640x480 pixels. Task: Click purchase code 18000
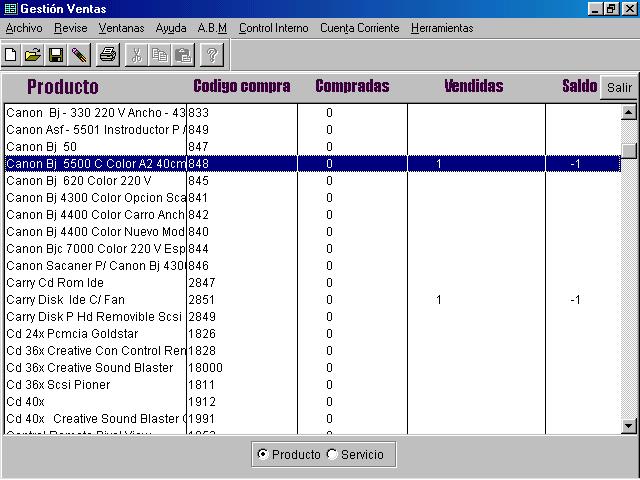[x=205, y=368]
